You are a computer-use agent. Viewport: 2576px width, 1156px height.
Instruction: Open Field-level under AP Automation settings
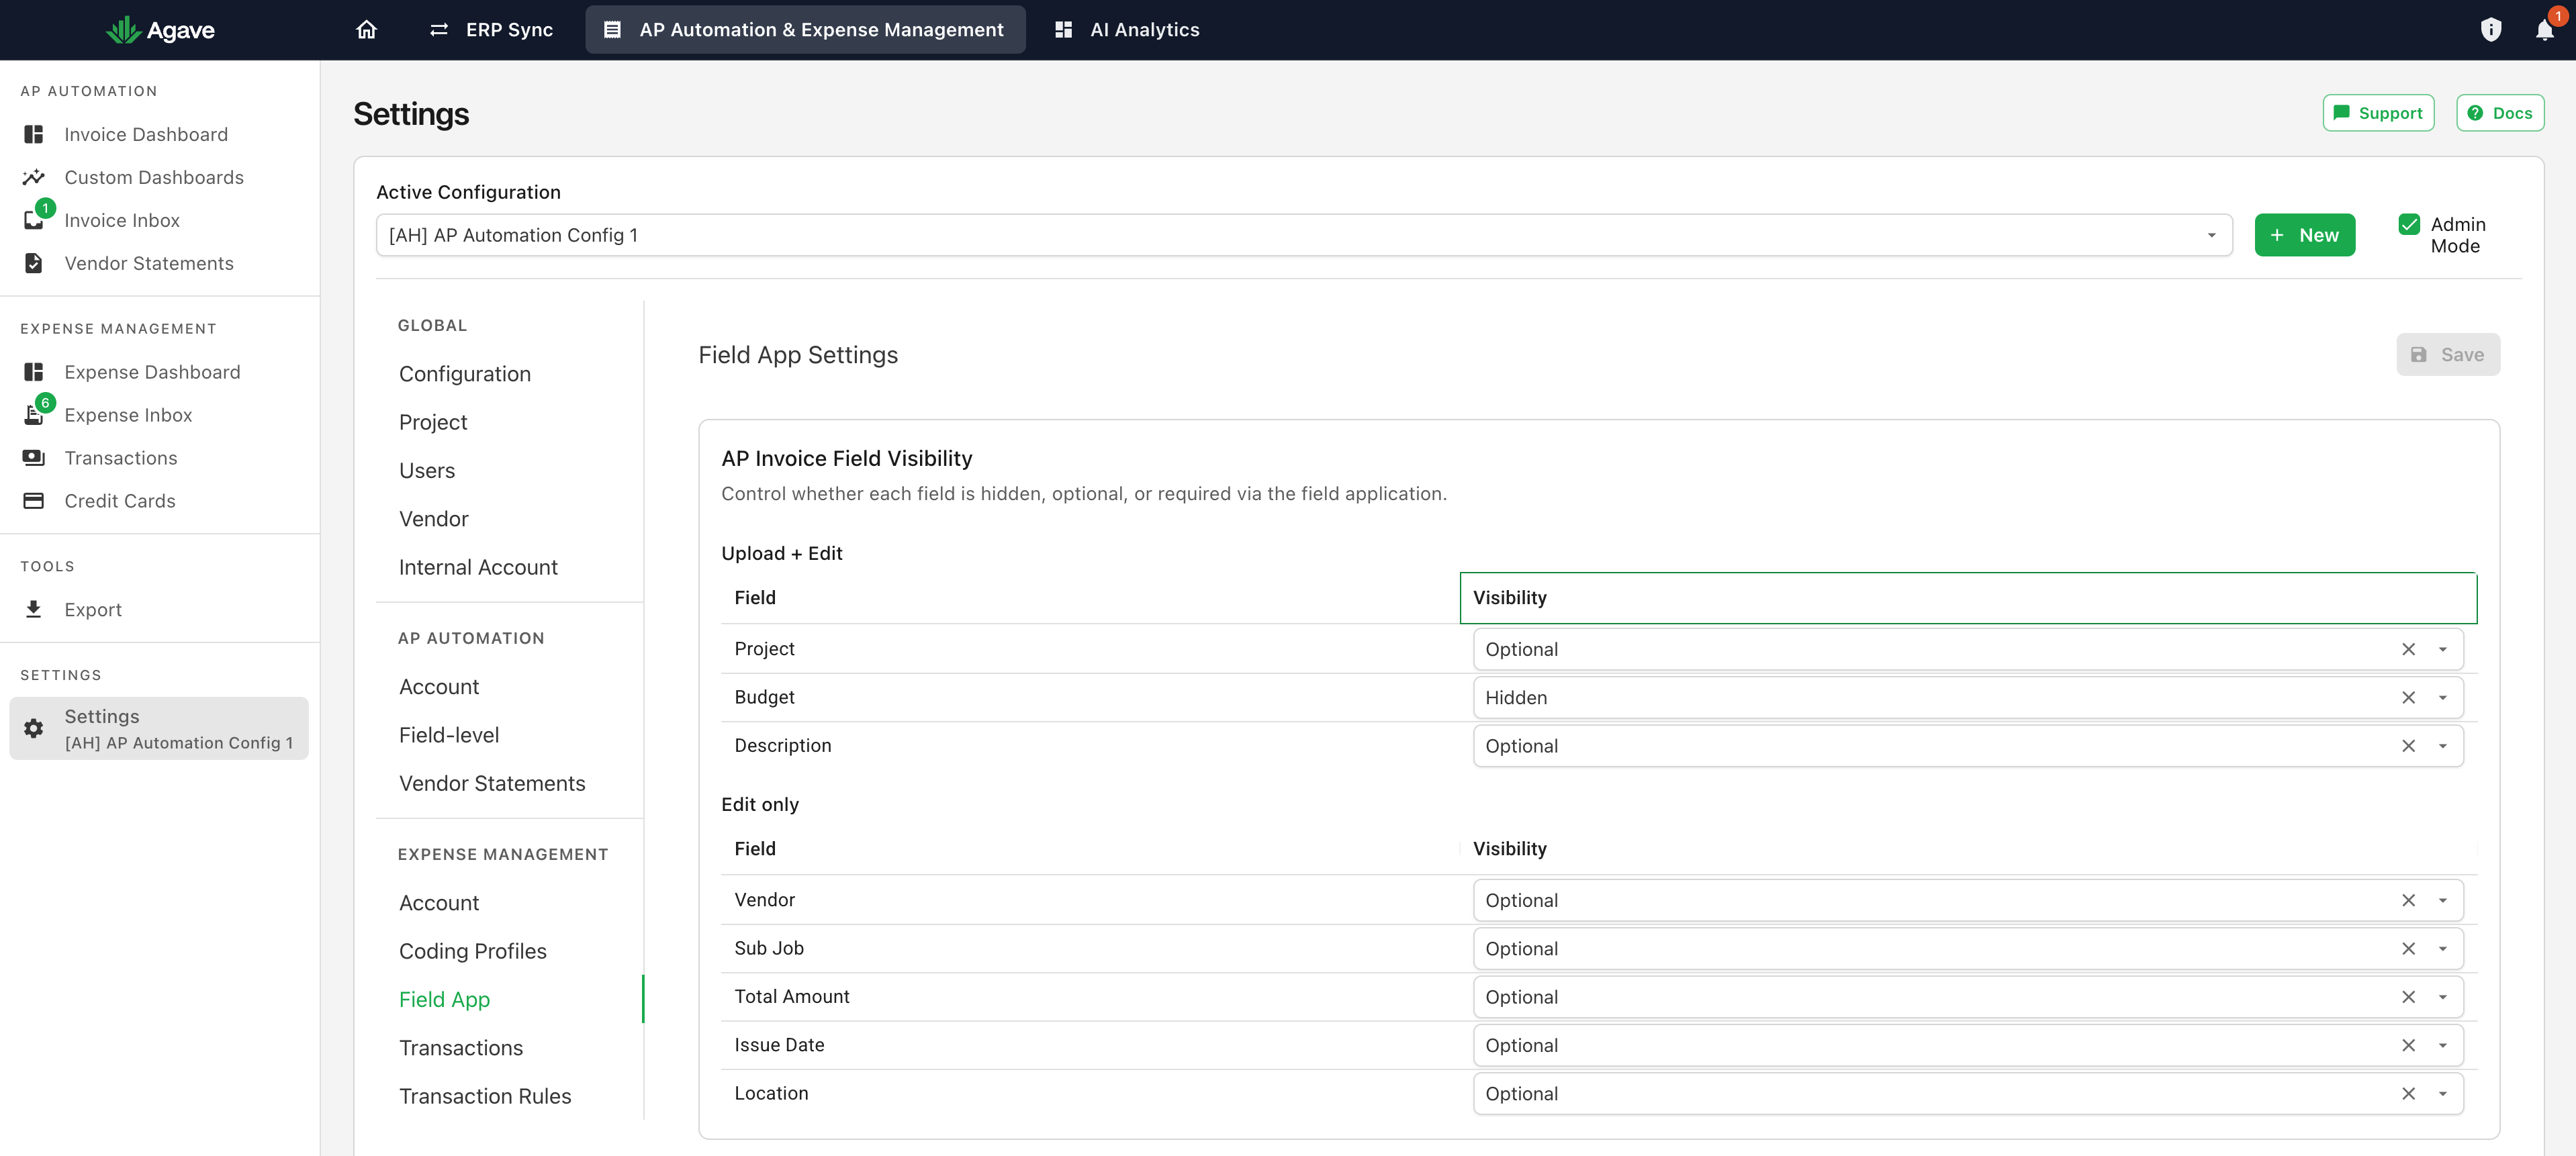pos(449,735)
